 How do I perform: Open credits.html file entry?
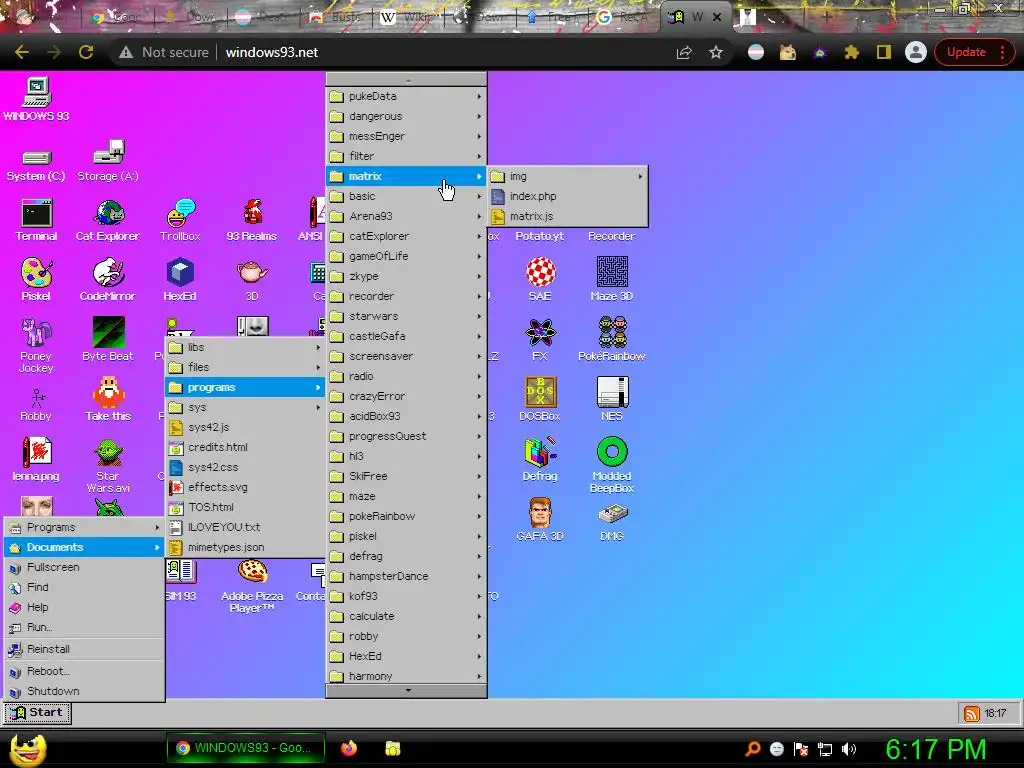coord(245,447)
